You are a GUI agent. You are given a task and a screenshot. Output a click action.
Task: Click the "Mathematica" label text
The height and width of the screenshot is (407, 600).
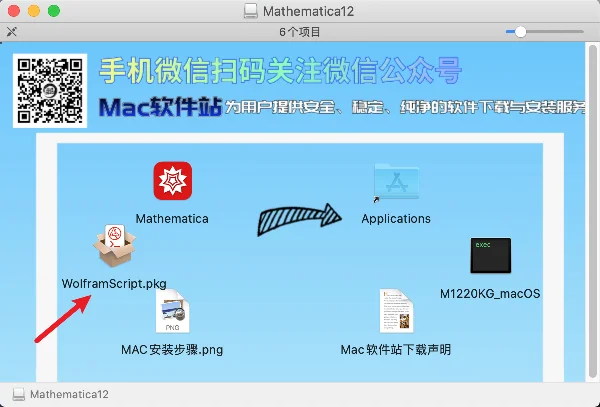(172, 219)
